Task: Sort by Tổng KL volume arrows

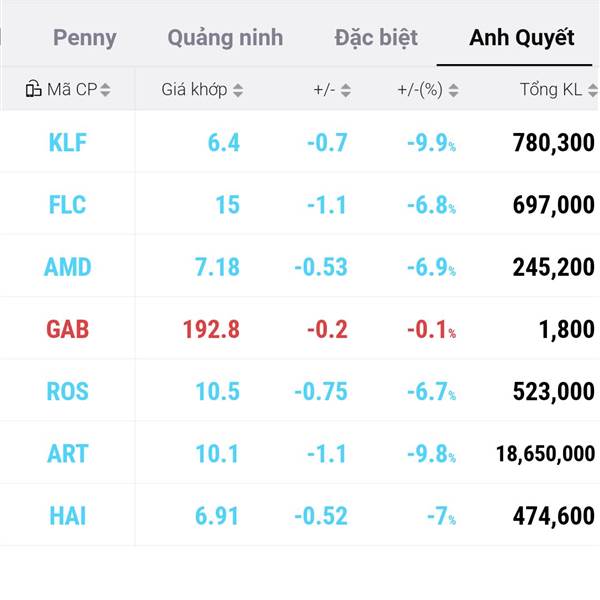Action: (x=593, y=90)
